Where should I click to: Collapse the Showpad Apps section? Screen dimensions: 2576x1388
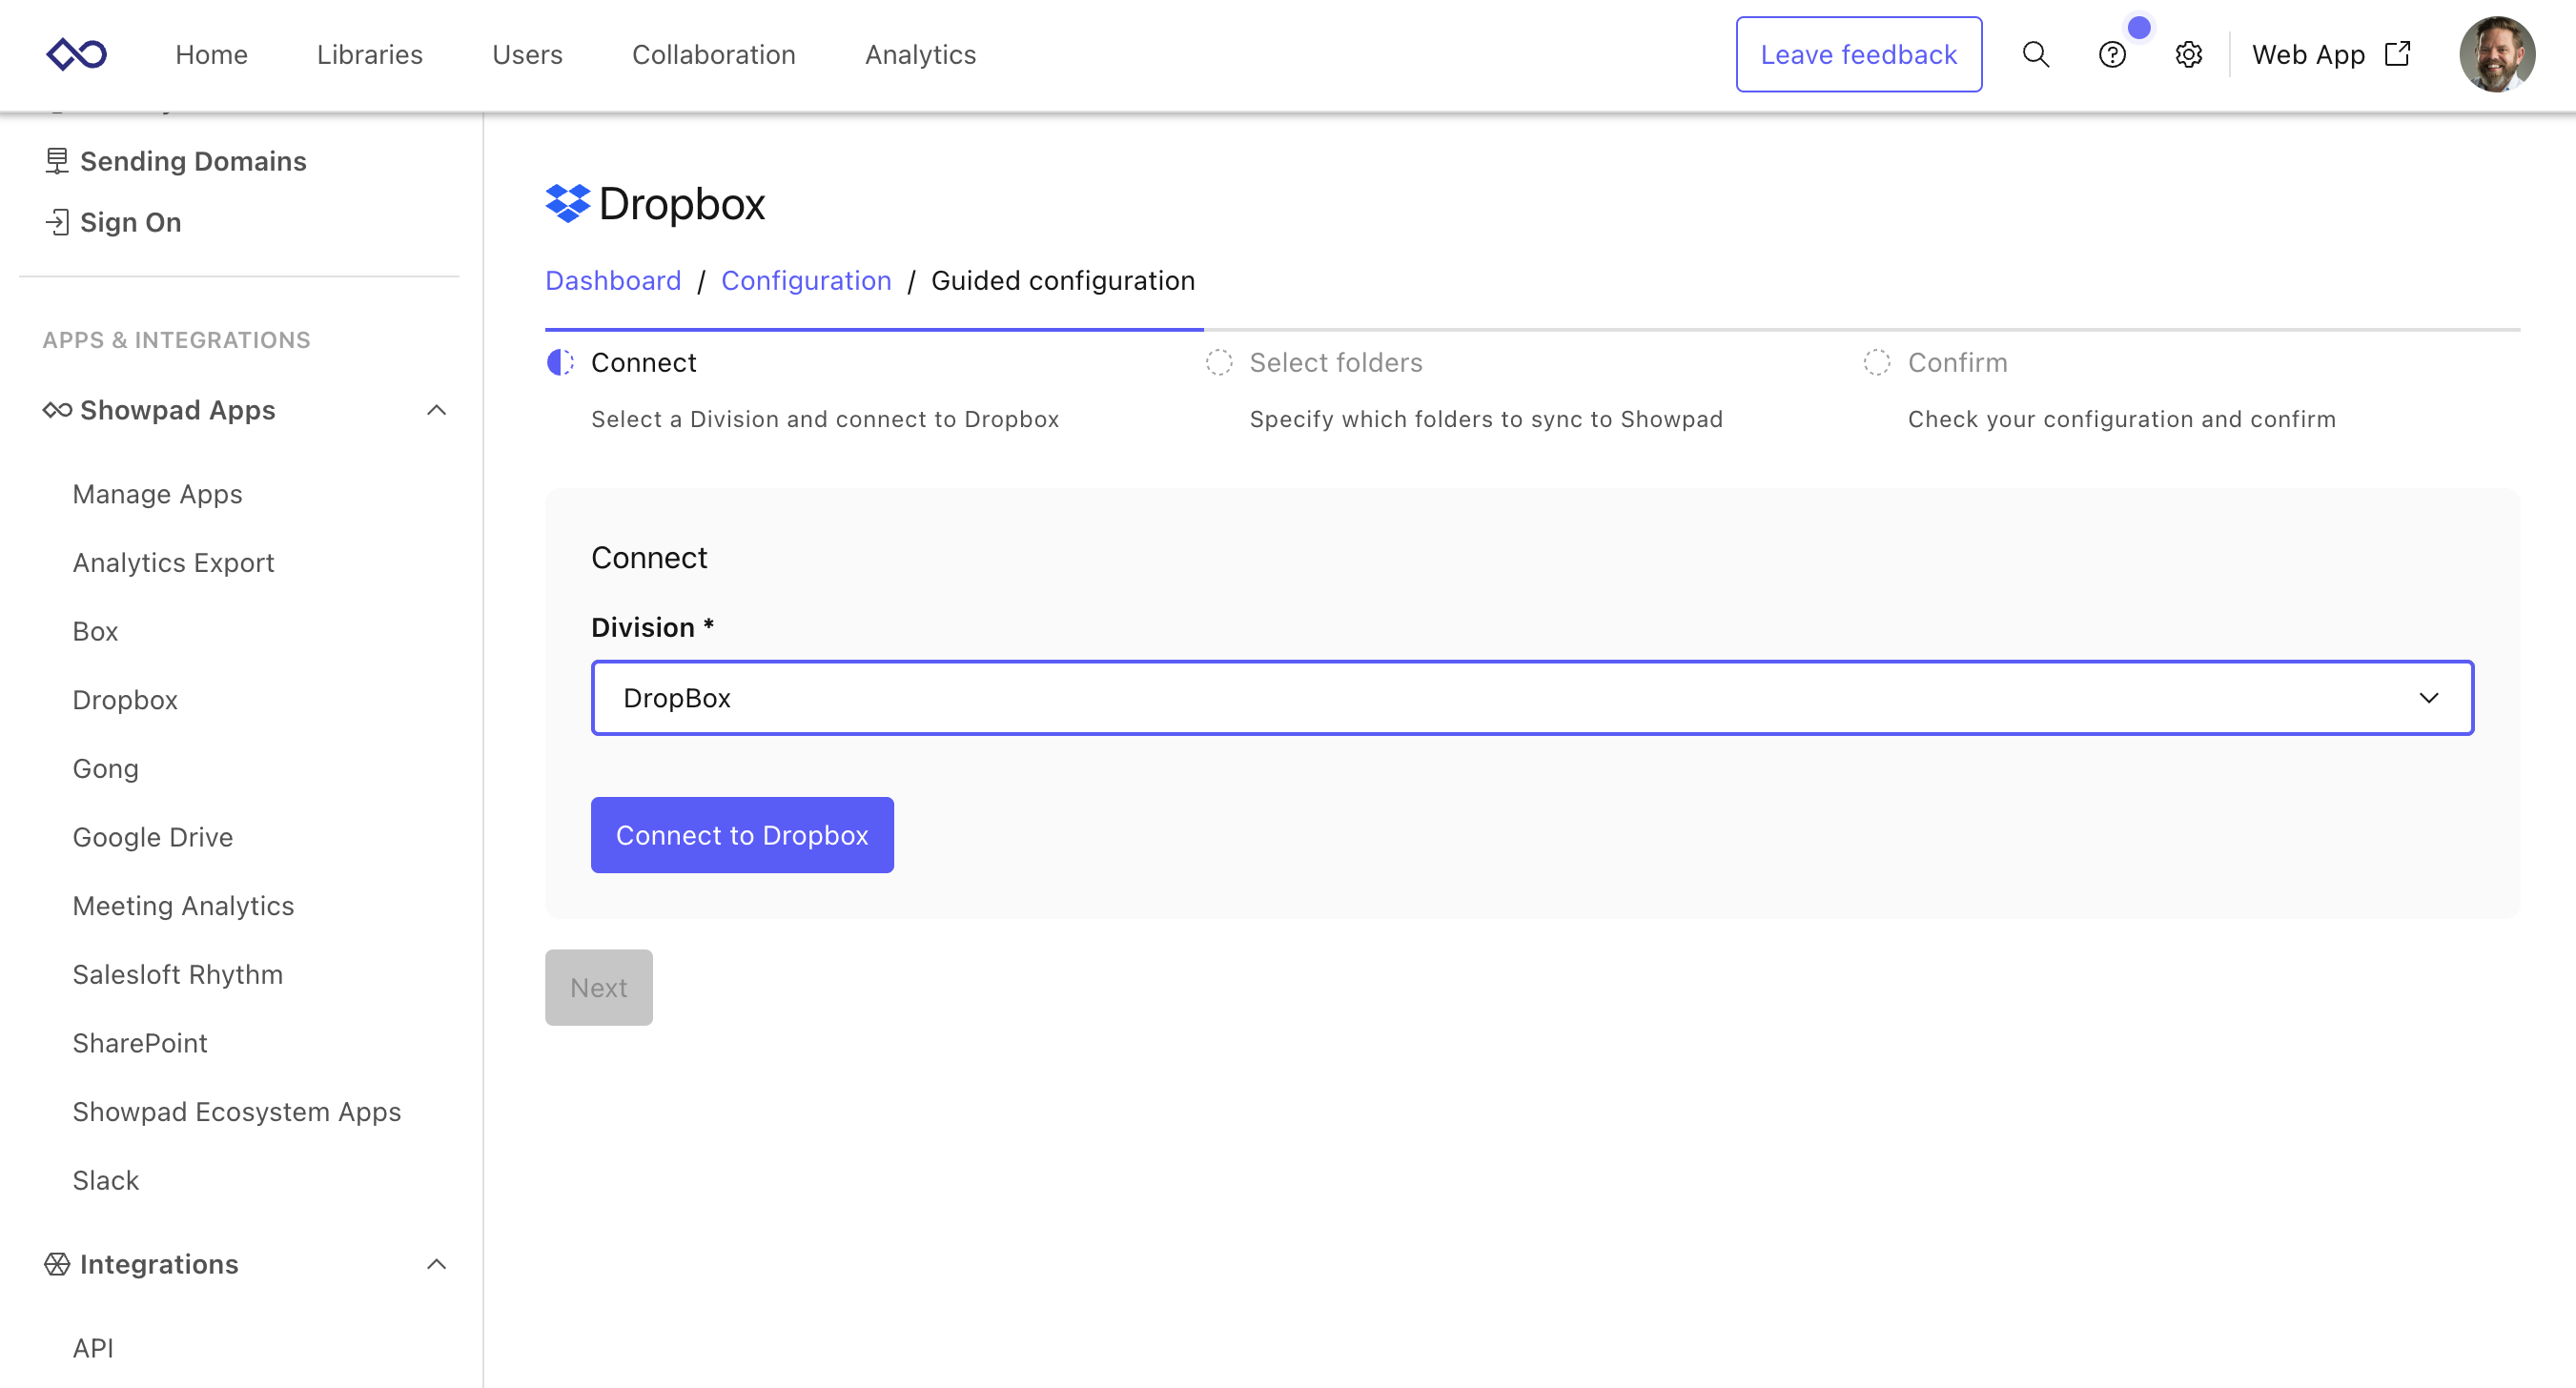[436, 410]
